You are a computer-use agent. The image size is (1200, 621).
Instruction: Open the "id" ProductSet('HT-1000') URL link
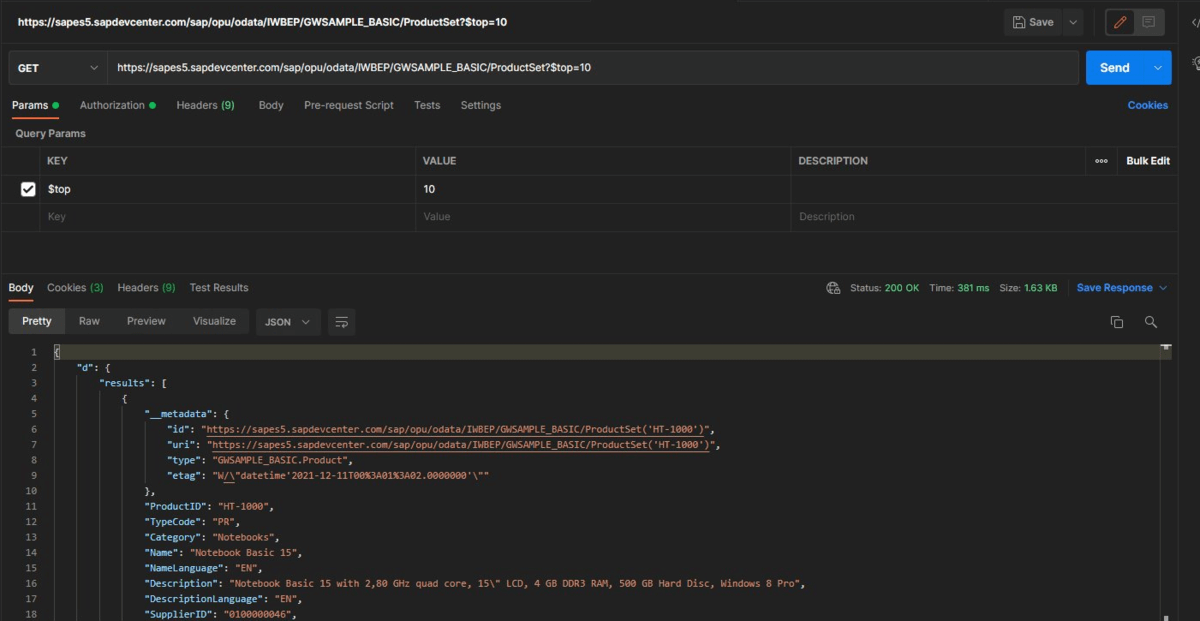click(457, 429)
